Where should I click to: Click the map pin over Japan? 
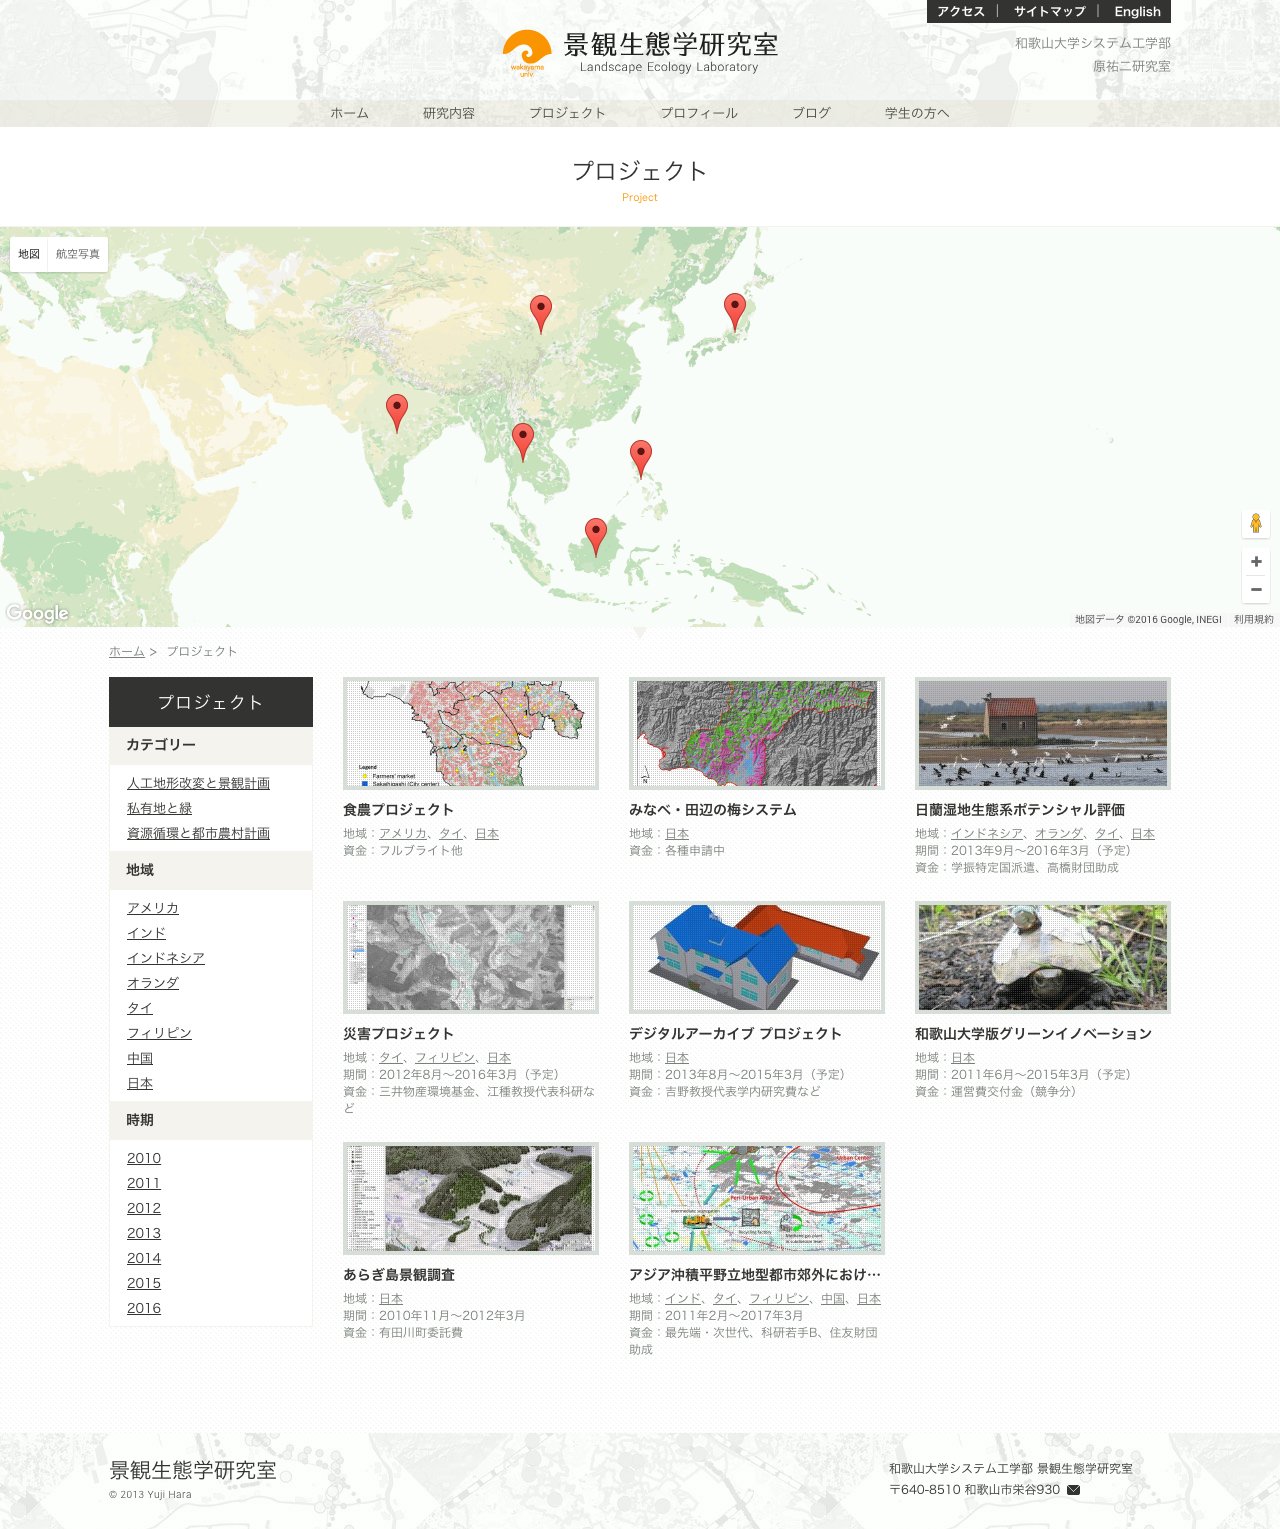(x=735, y=311)
